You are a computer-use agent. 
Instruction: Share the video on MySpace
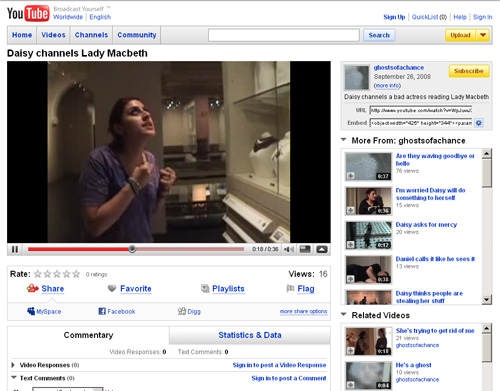click(44, 311)
